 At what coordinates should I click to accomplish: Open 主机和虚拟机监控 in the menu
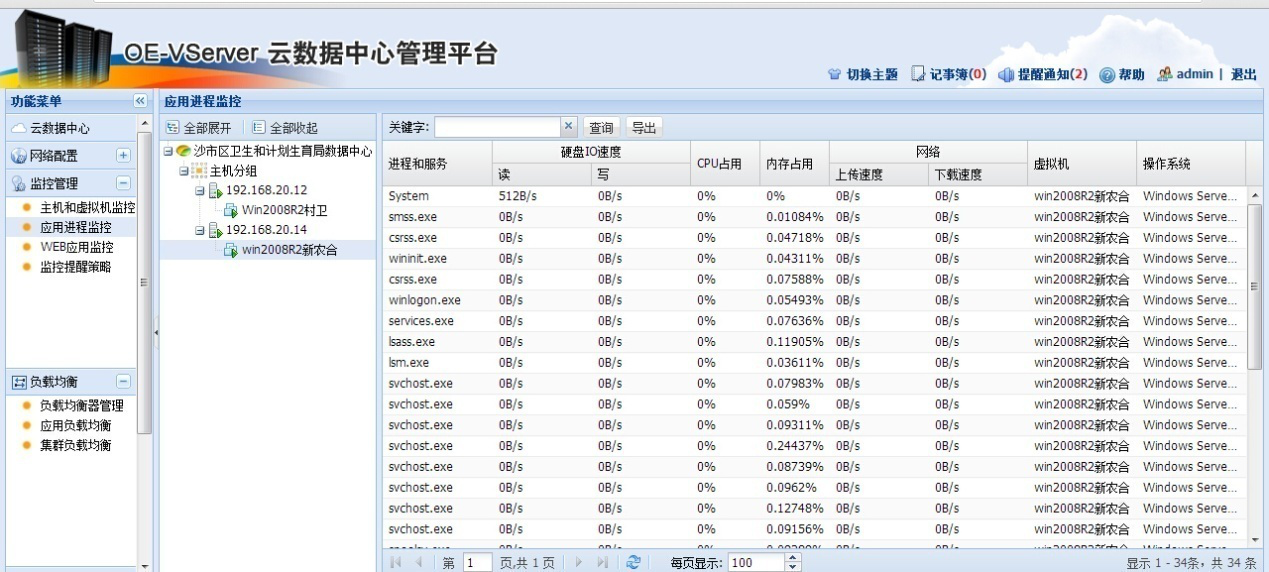click(87, 208)
